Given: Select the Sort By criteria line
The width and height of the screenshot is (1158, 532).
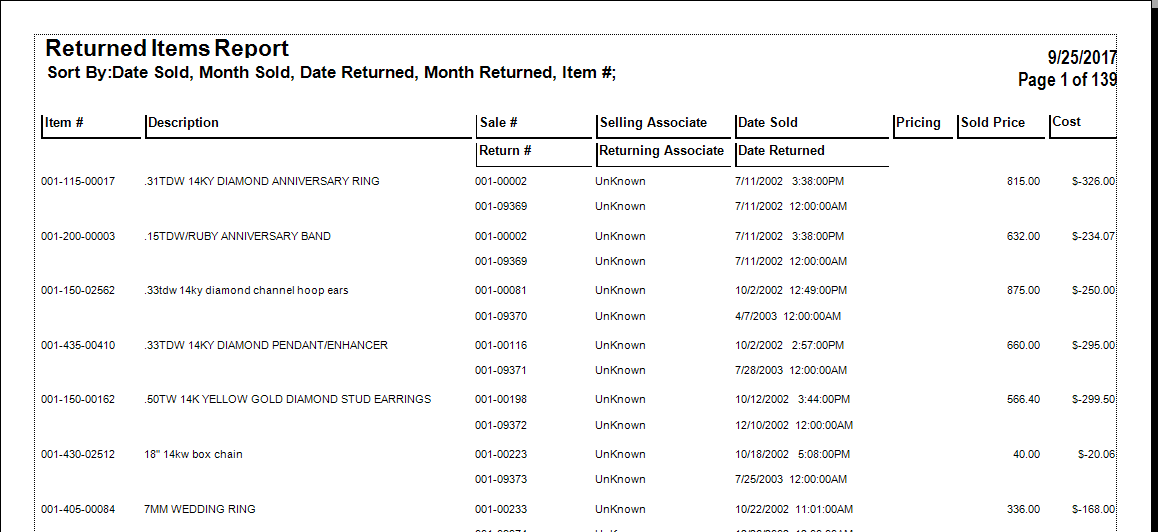Looking at the screenshot, I should (331, 73).
